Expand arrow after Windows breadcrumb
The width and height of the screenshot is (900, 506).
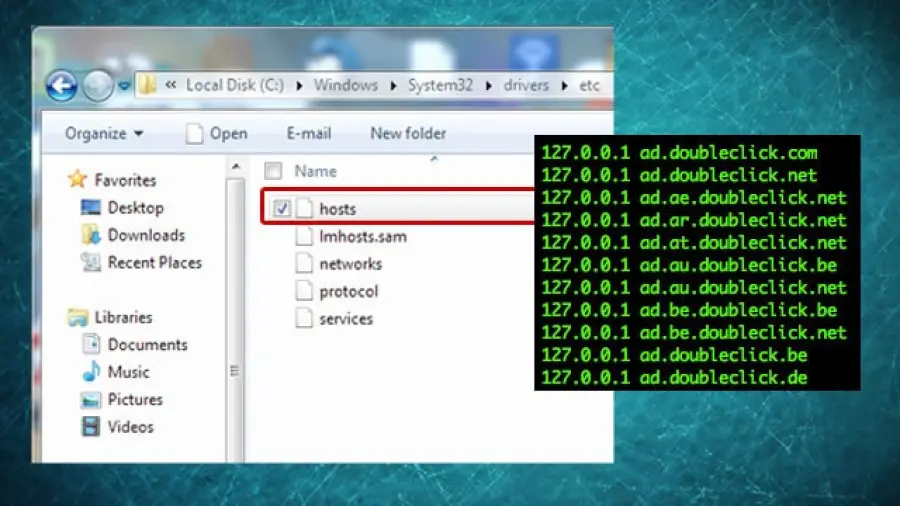click(x=393, y=85)
